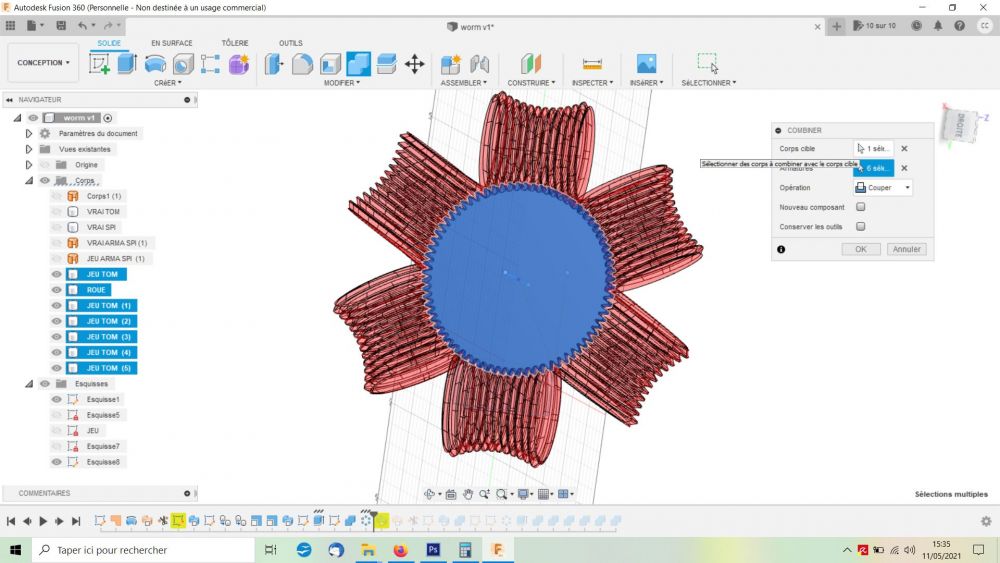Activate the Move/Copy cross-arrow tool
Image resolution: width=1000 pixels, height=563 pixels.
(414, 64)
